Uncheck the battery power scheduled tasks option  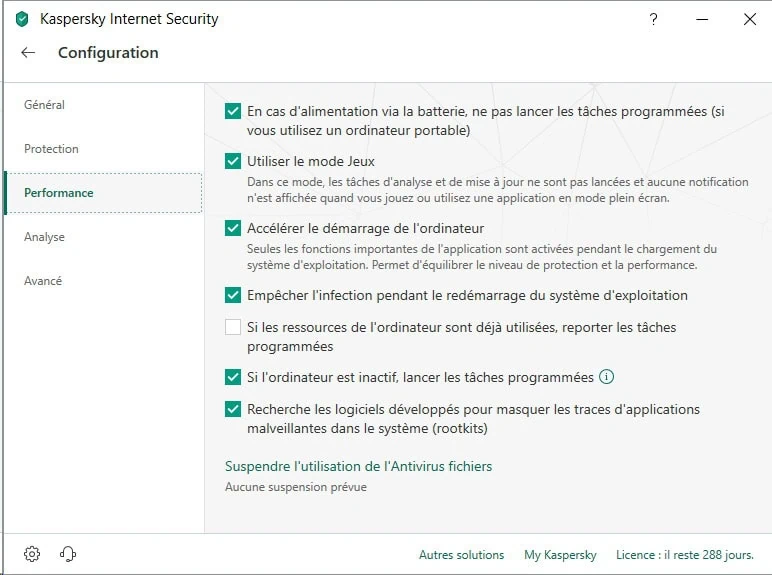click(233, 111)
